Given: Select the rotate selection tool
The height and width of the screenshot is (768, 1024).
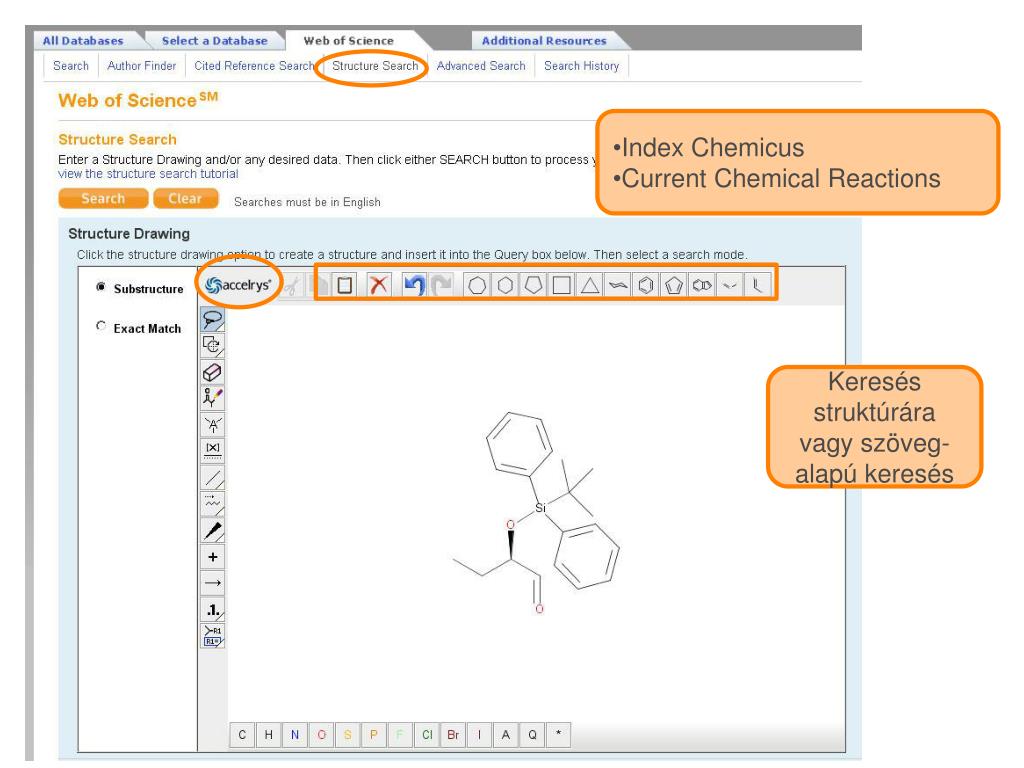Looking at the screenshot, I should (x=212, y=345).
